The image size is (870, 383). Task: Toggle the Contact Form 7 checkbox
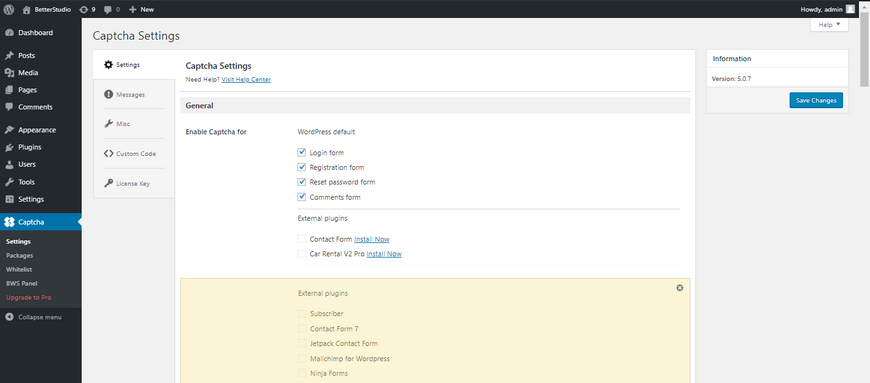302,329
